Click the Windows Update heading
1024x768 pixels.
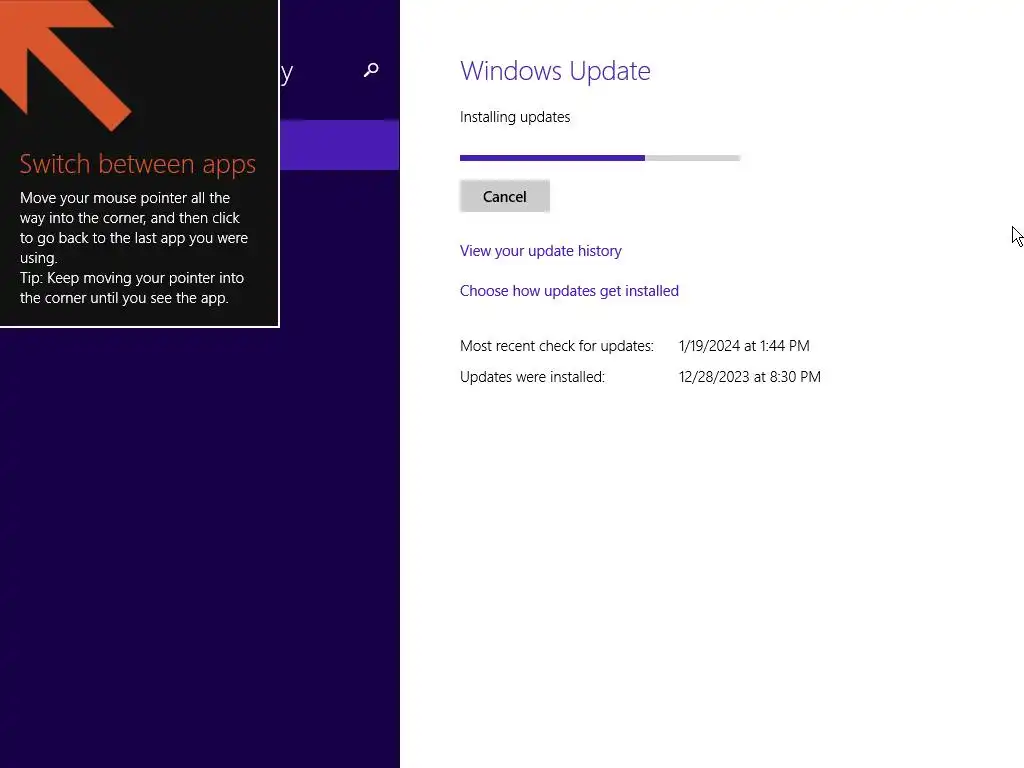555,71
